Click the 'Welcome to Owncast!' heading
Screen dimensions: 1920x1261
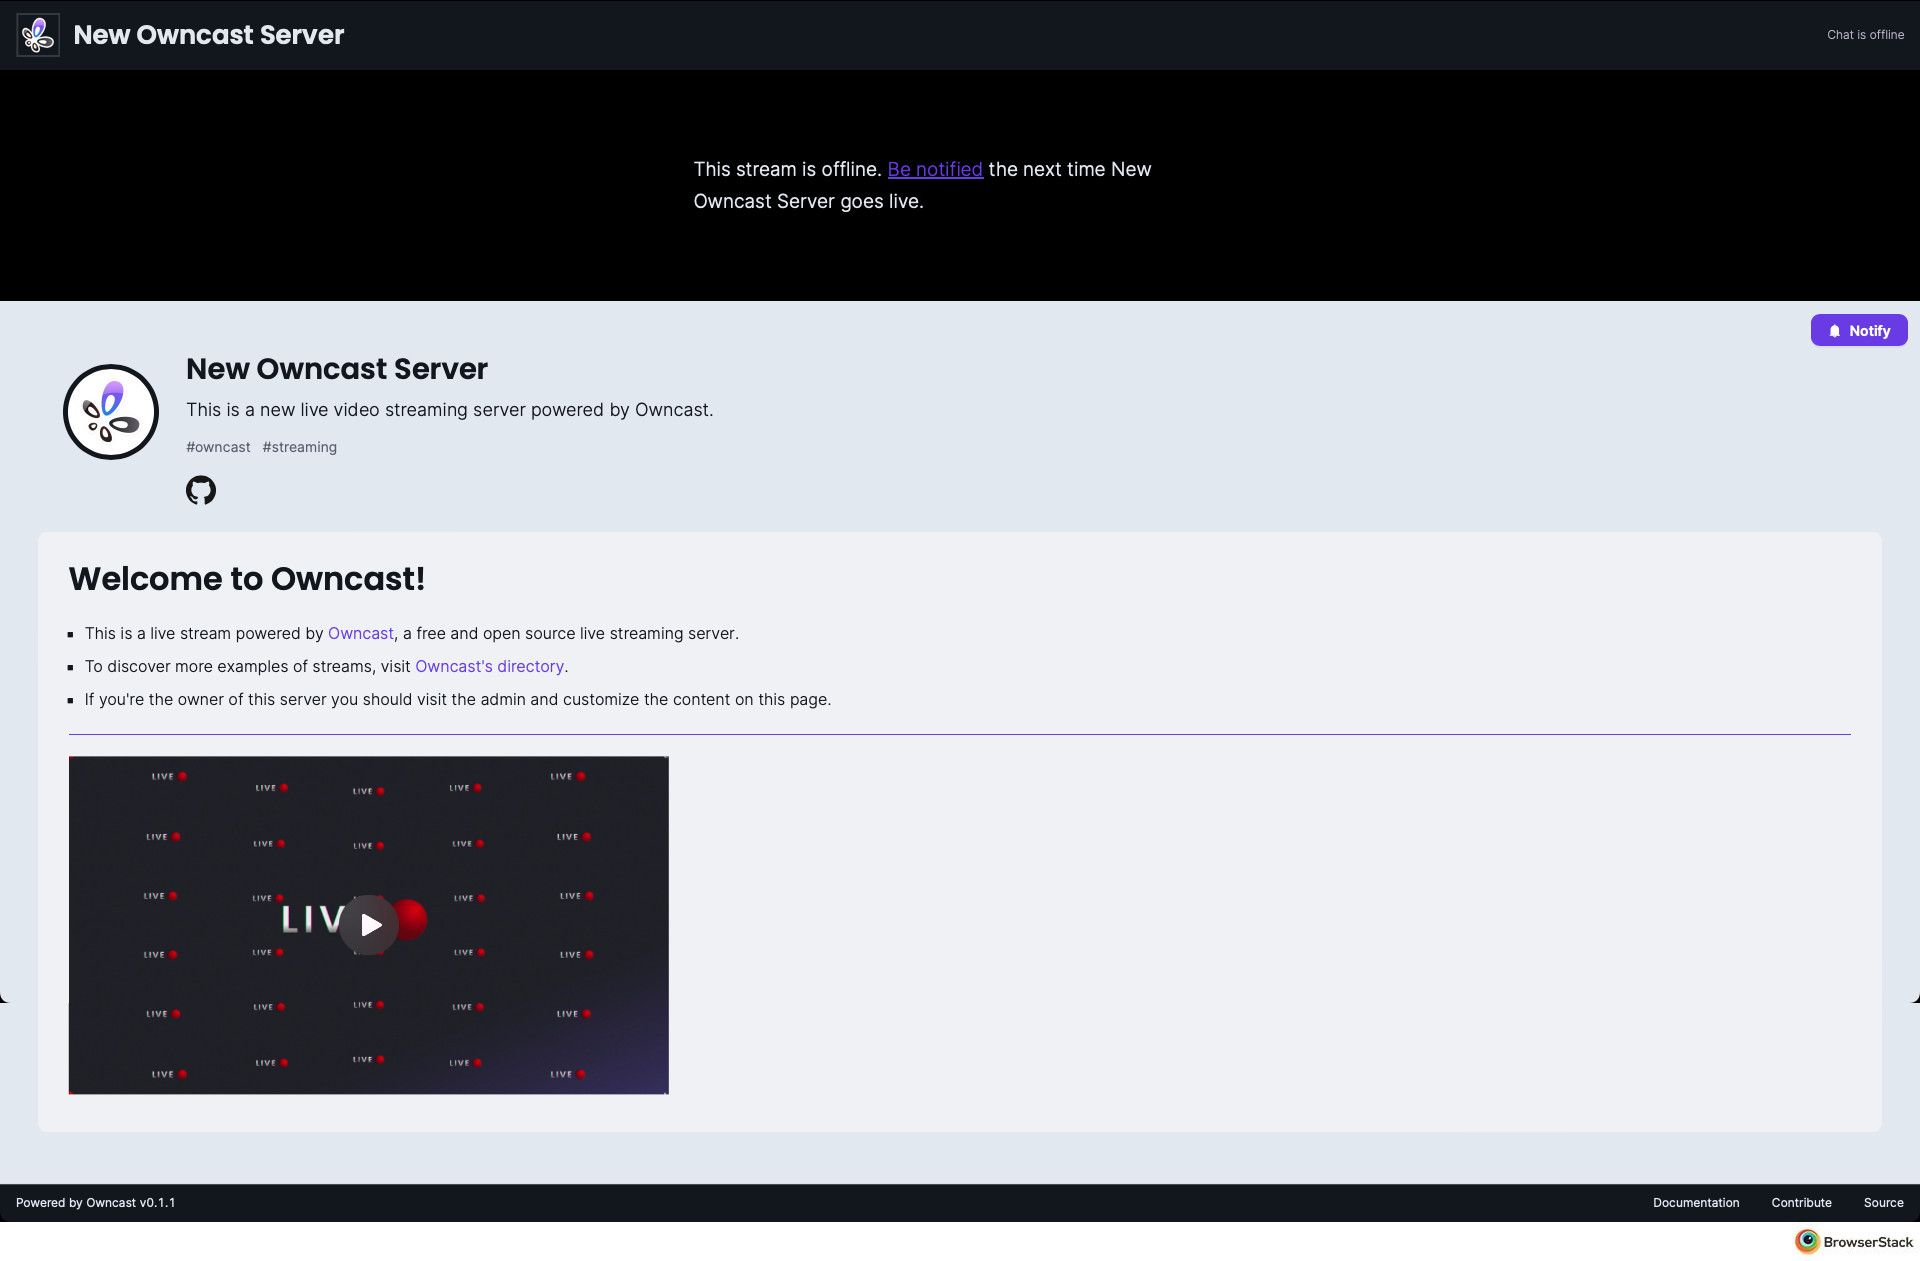247,579
